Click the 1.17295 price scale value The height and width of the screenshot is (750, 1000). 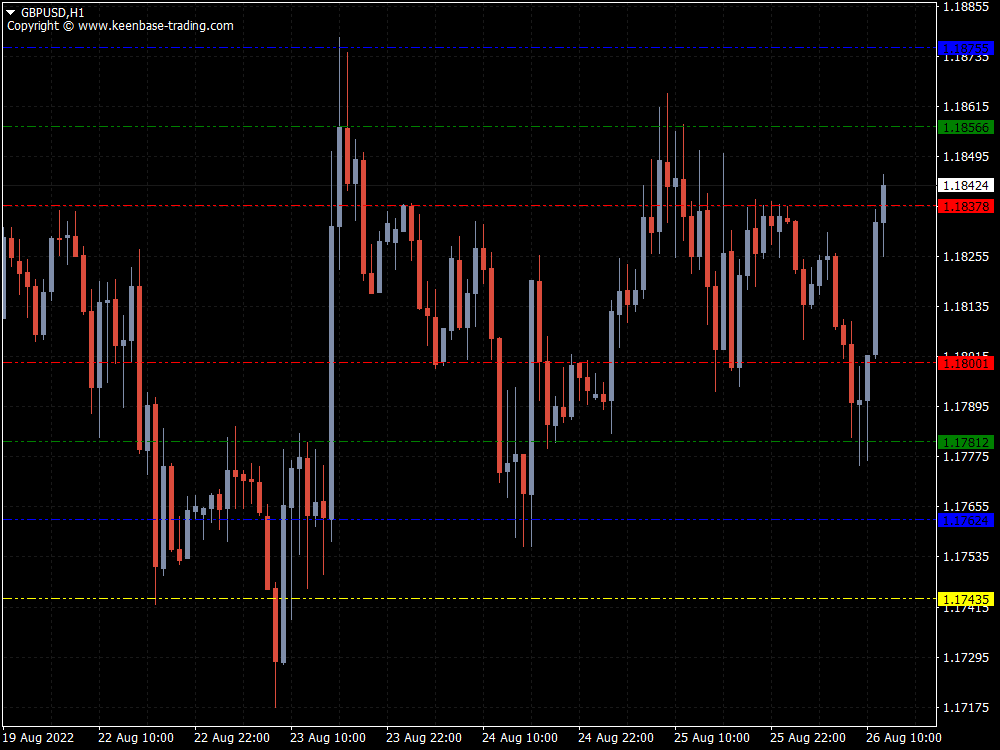coord(966,658)
